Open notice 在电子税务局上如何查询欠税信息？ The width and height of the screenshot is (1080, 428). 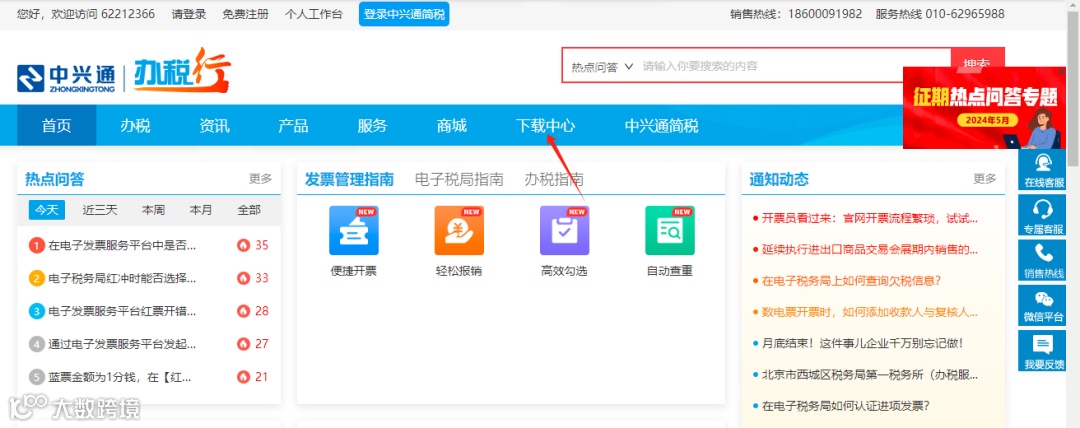[x=851, y=281]
